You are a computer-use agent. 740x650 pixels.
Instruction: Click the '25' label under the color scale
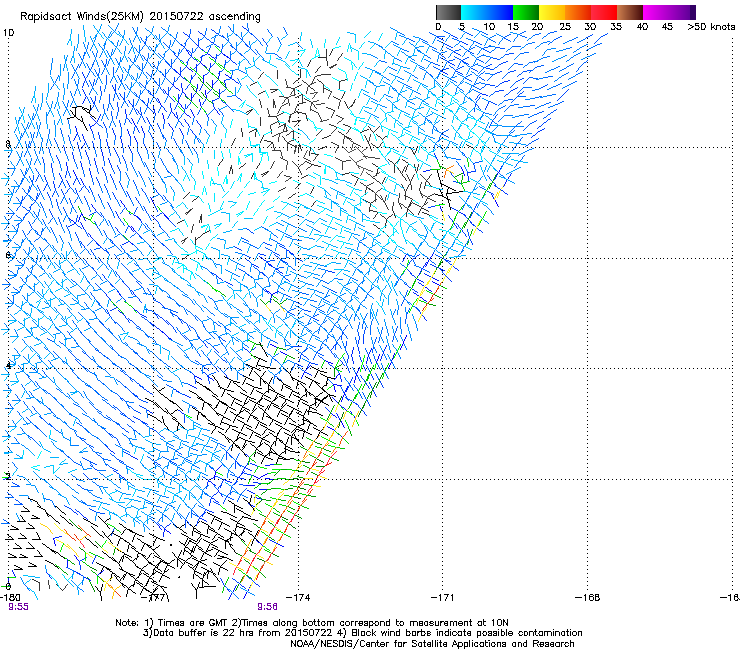click(x=565, y=26)
